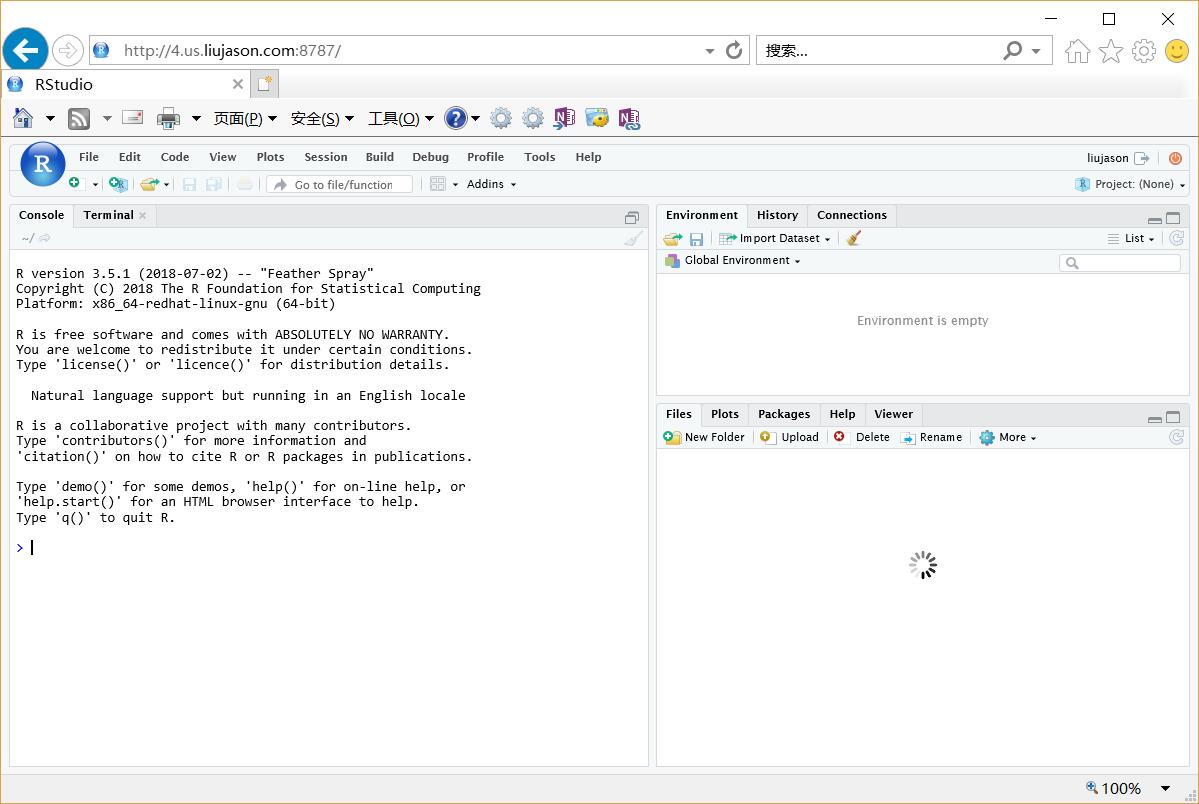Refresh the Files pane listing
The image size is (1199, 804).
point(1176,437)
